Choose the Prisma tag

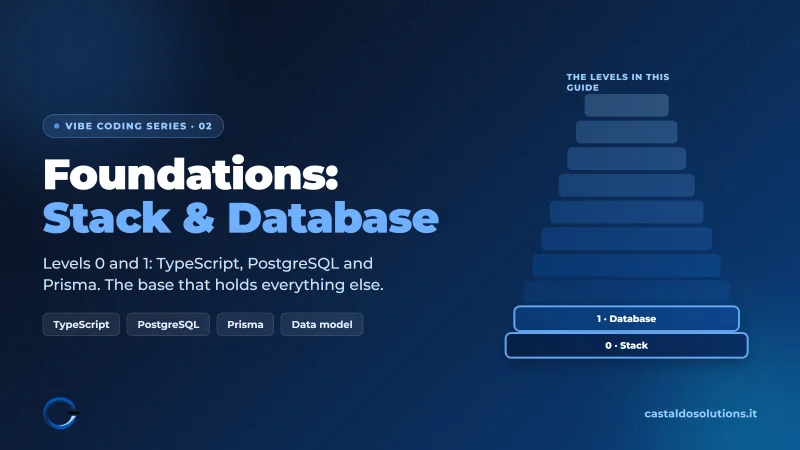pyautogui.click(x=245, y=324)
